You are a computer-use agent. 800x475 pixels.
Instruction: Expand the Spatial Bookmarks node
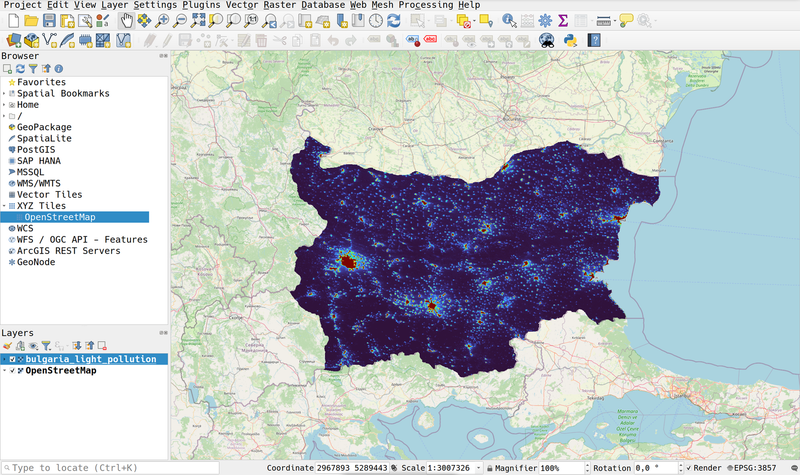pyautogui.click(x=4, y=94)
